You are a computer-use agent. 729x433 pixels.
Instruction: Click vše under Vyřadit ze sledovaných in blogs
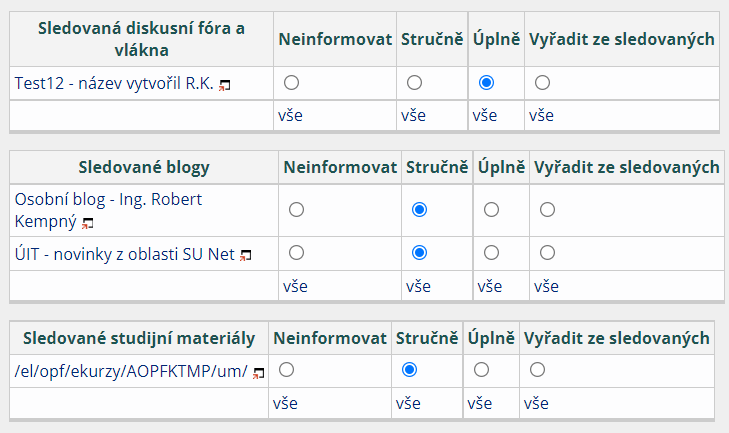click(546, 286)
